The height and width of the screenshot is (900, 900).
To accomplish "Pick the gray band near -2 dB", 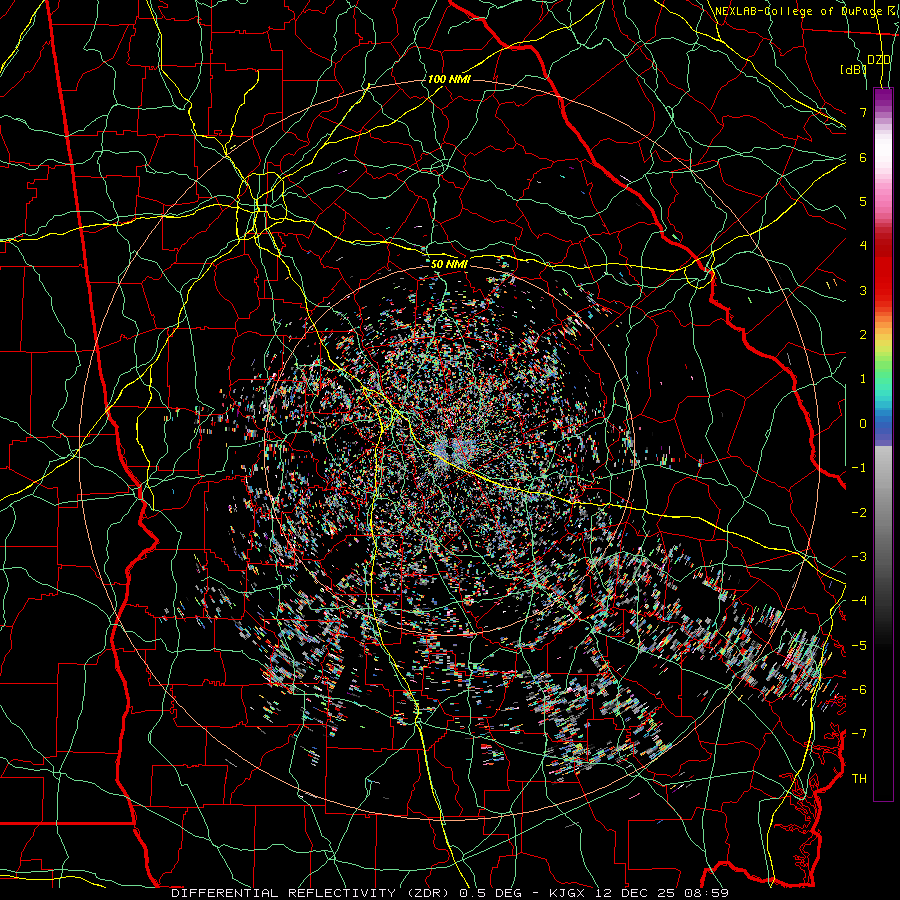I will tap(883, 513).
